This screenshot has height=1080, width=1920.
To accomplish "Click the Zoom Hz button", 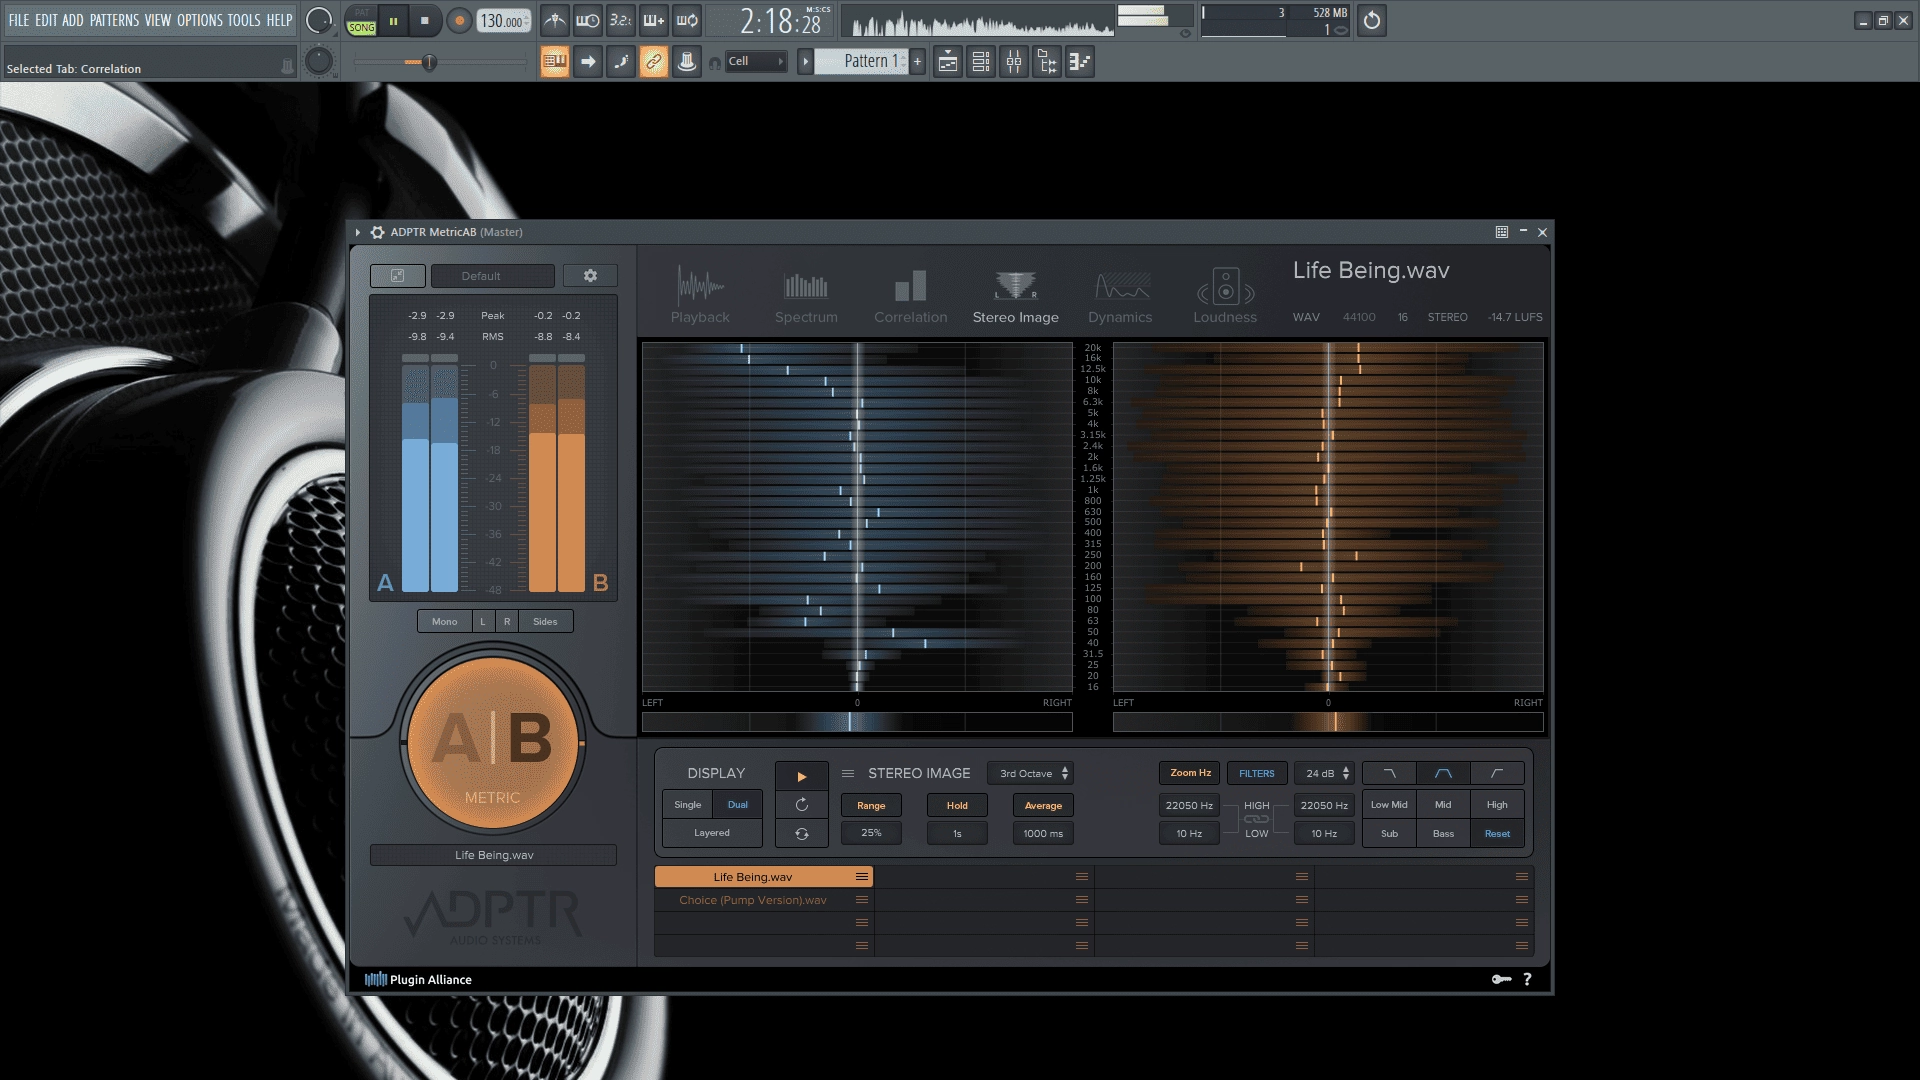I will coord(1190,773).
